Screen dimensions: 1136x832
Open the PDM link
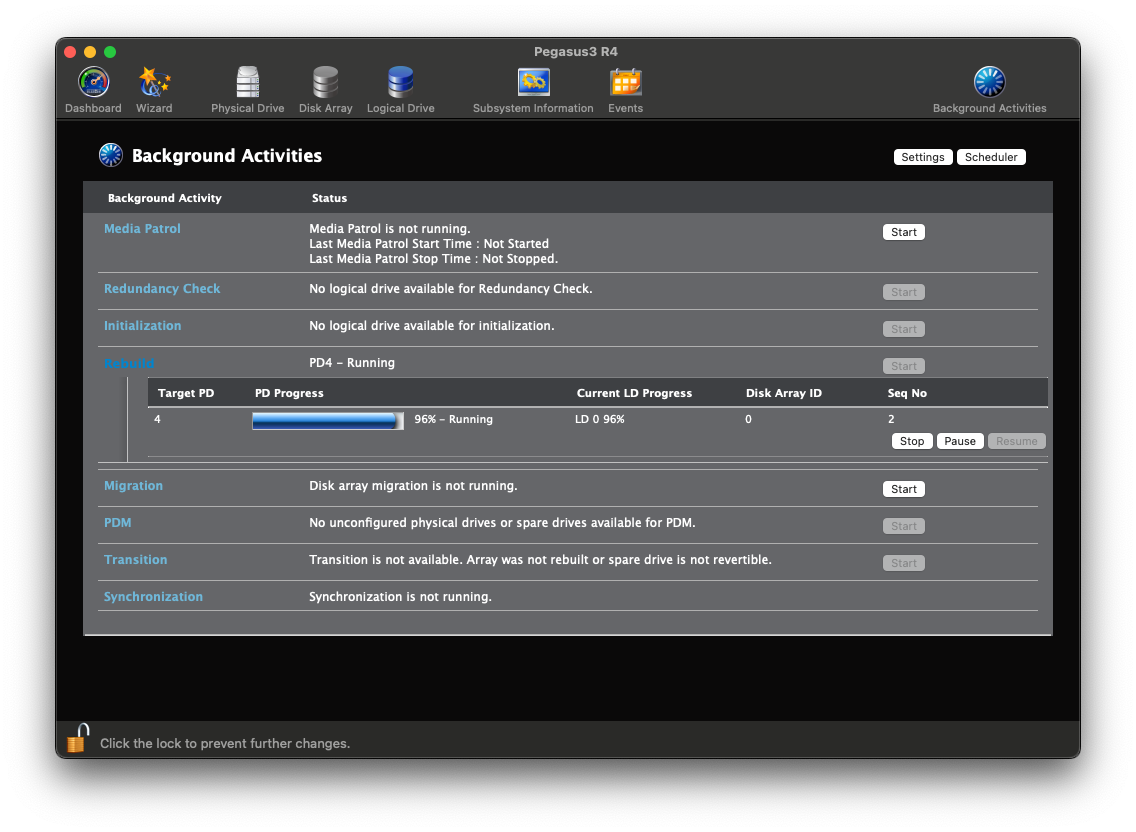point(117,523)
